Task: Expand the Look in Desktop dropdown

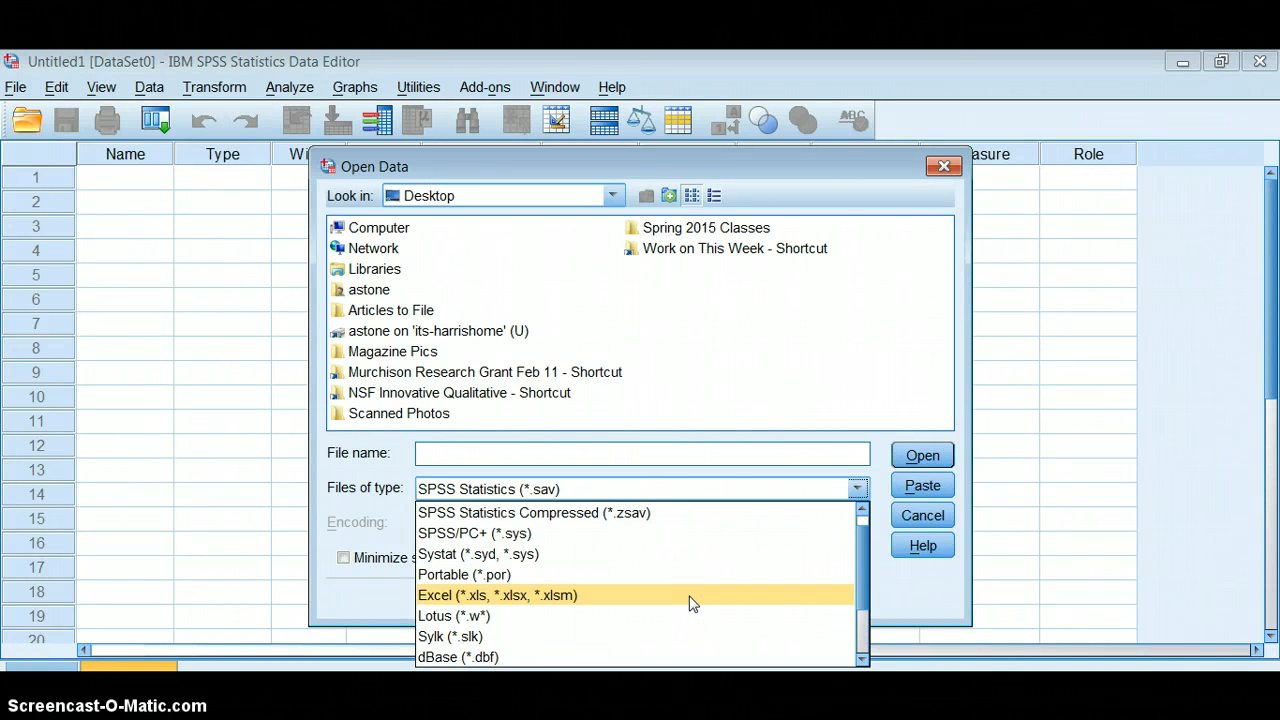Action: (613, 196)
